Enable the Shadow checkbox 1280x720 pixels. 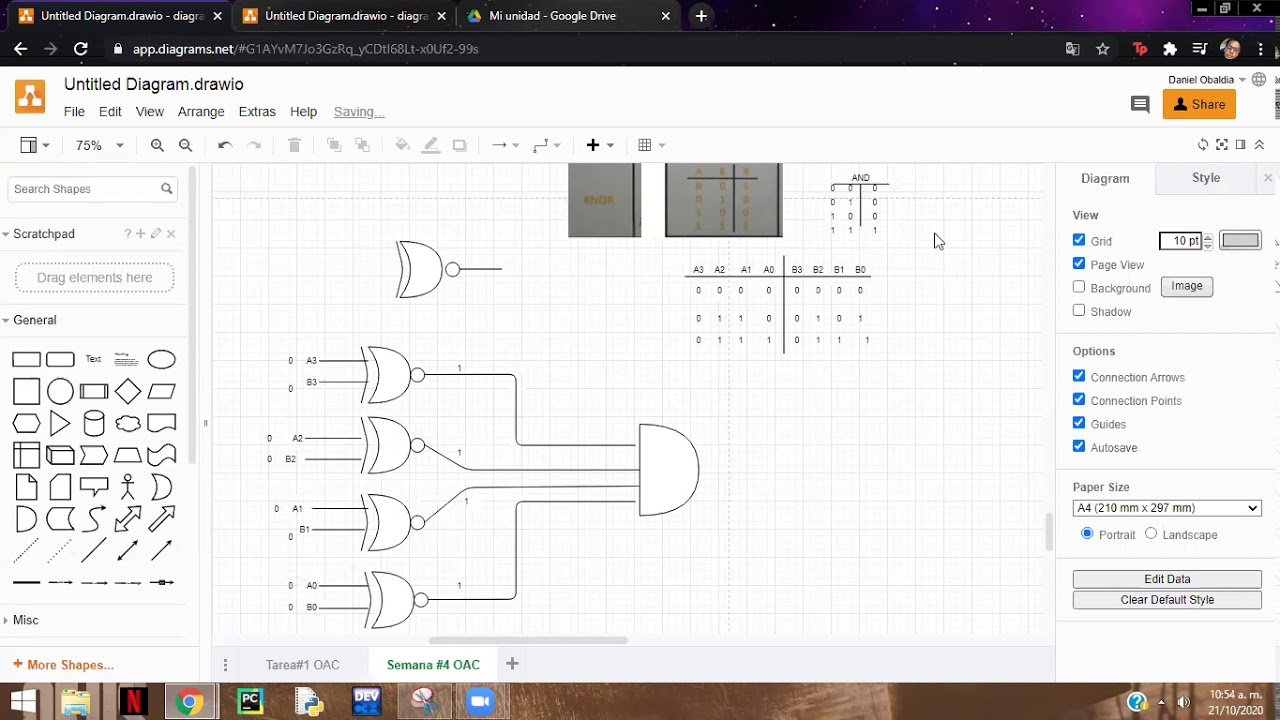[1079, 311]
